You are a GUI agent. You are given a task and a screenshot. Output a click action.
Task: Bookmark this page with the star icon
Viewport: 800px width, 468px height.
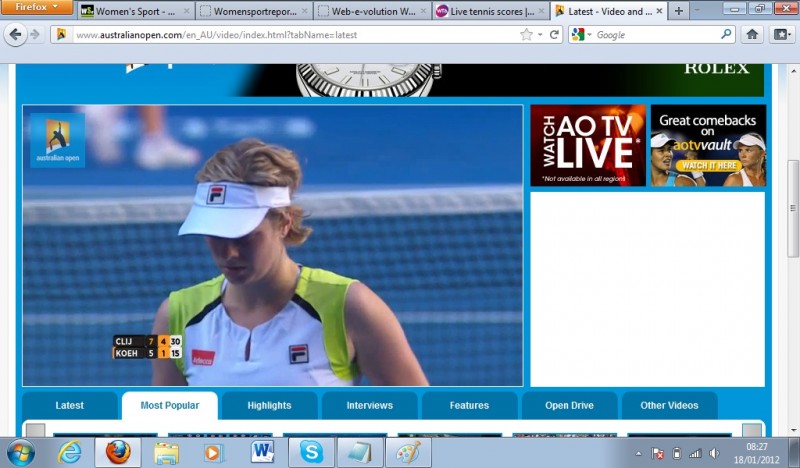tap(526, 34)
